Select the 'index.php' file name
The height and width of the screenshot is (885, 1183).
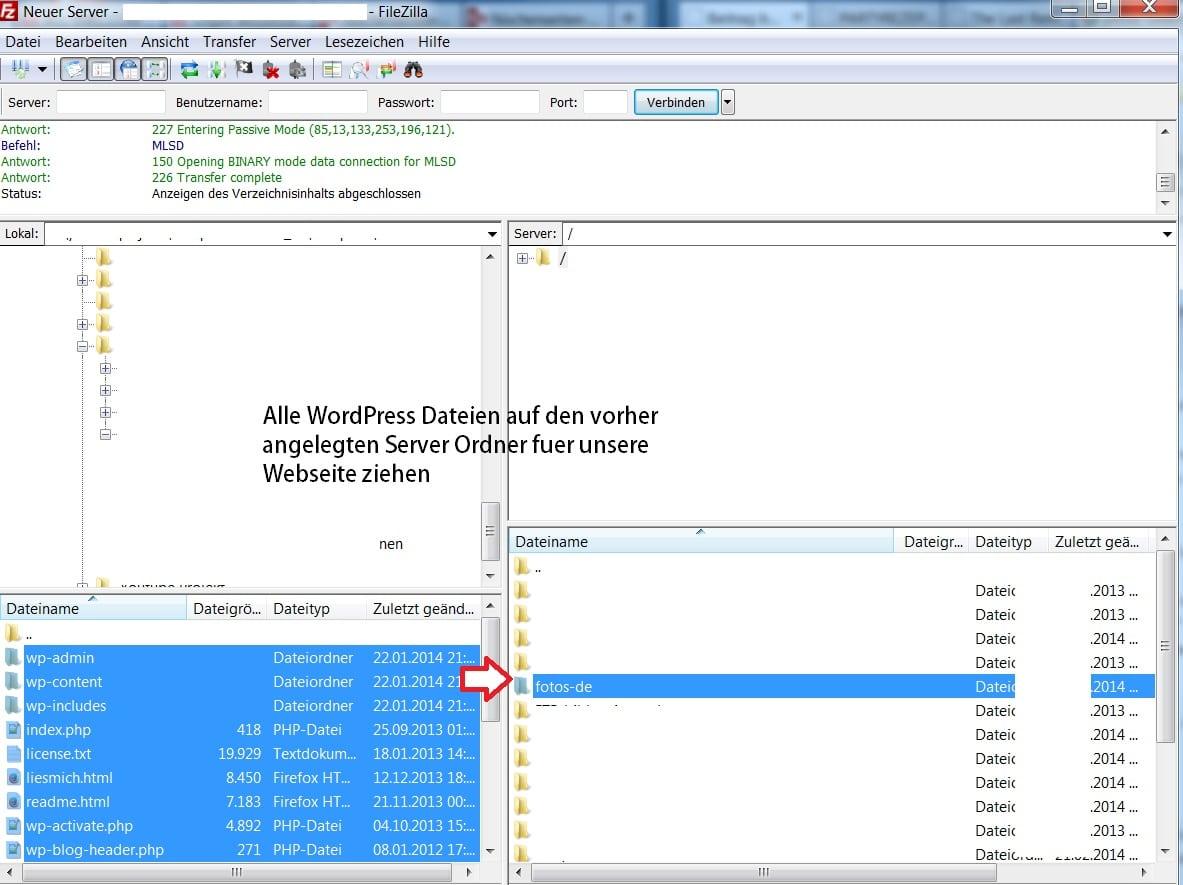pos(58,730)
